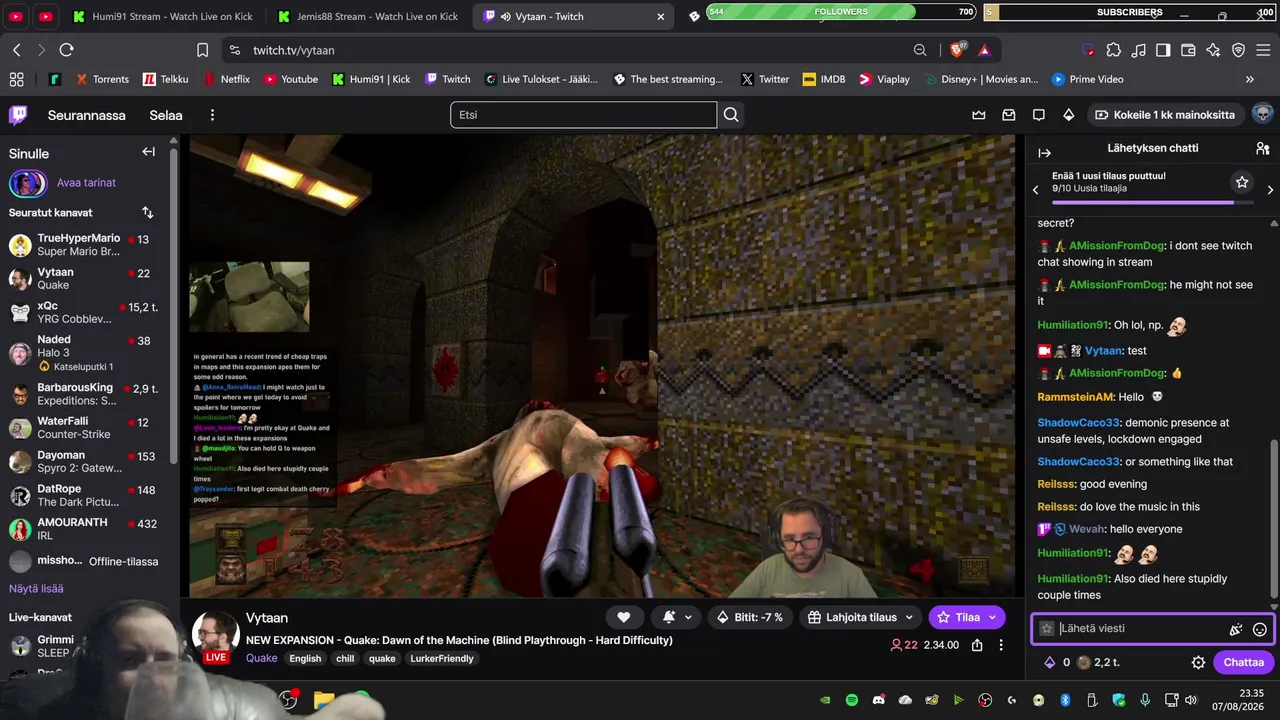Open Brave Leo AI sparkle icon
This screenshot has width=1280, height=720.
pos(1213,50)
